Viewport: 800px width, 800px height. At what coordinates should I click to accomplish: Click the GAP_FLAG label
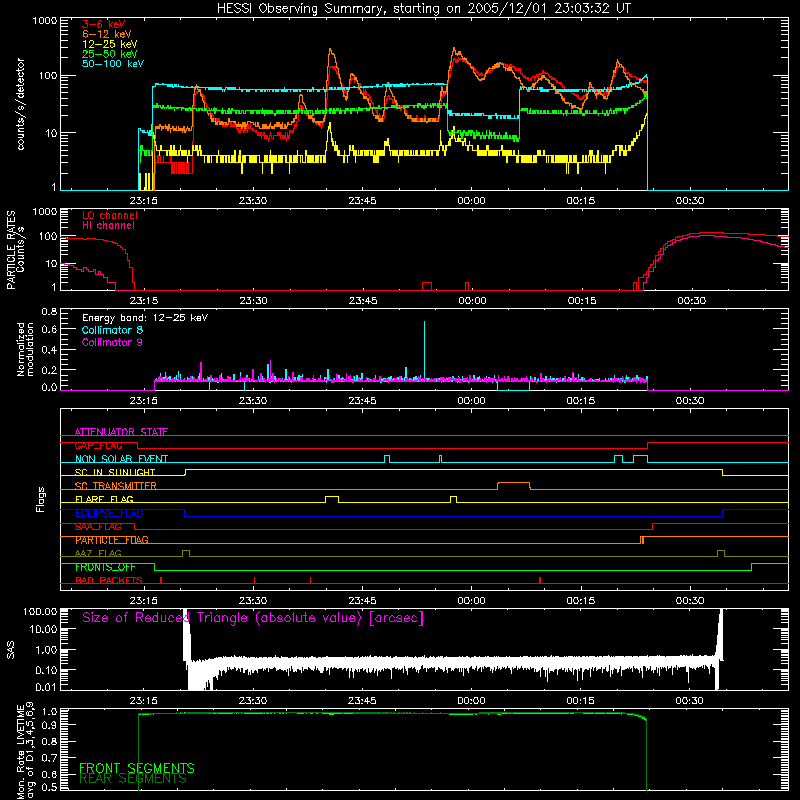pos(98,445)
